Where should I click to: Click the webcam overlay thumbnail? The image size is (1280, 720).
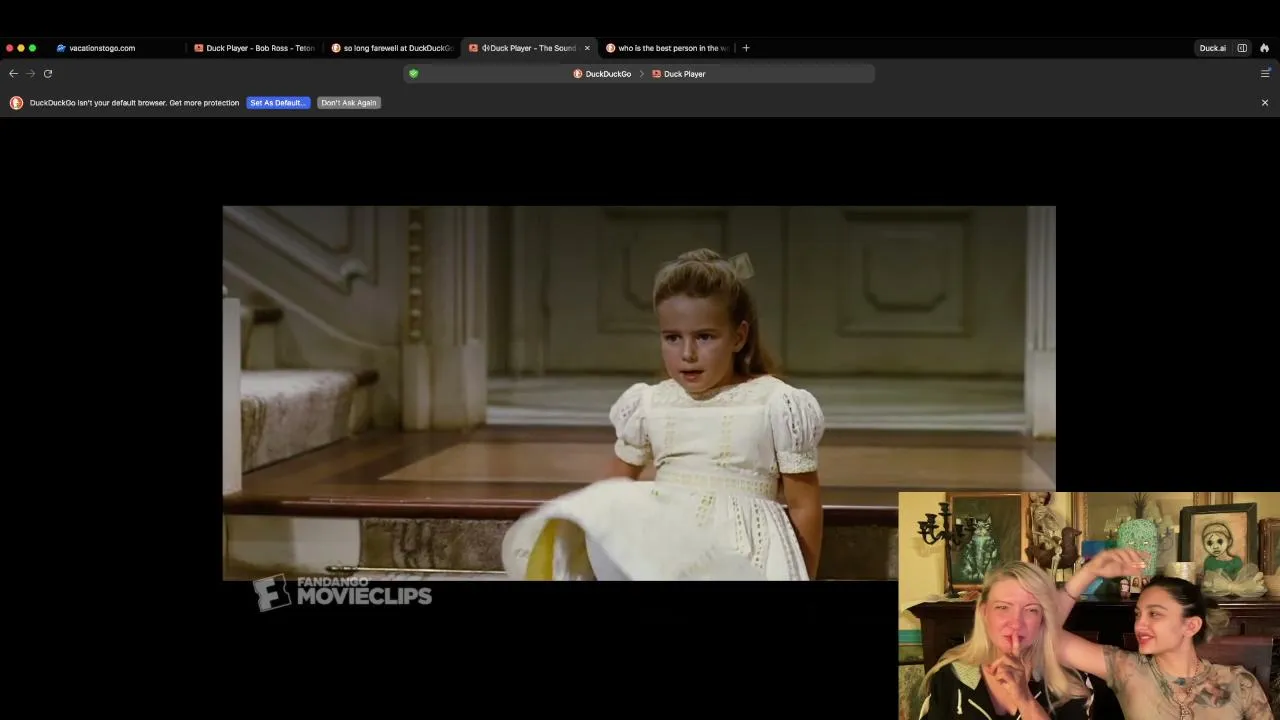[1089, 606]
